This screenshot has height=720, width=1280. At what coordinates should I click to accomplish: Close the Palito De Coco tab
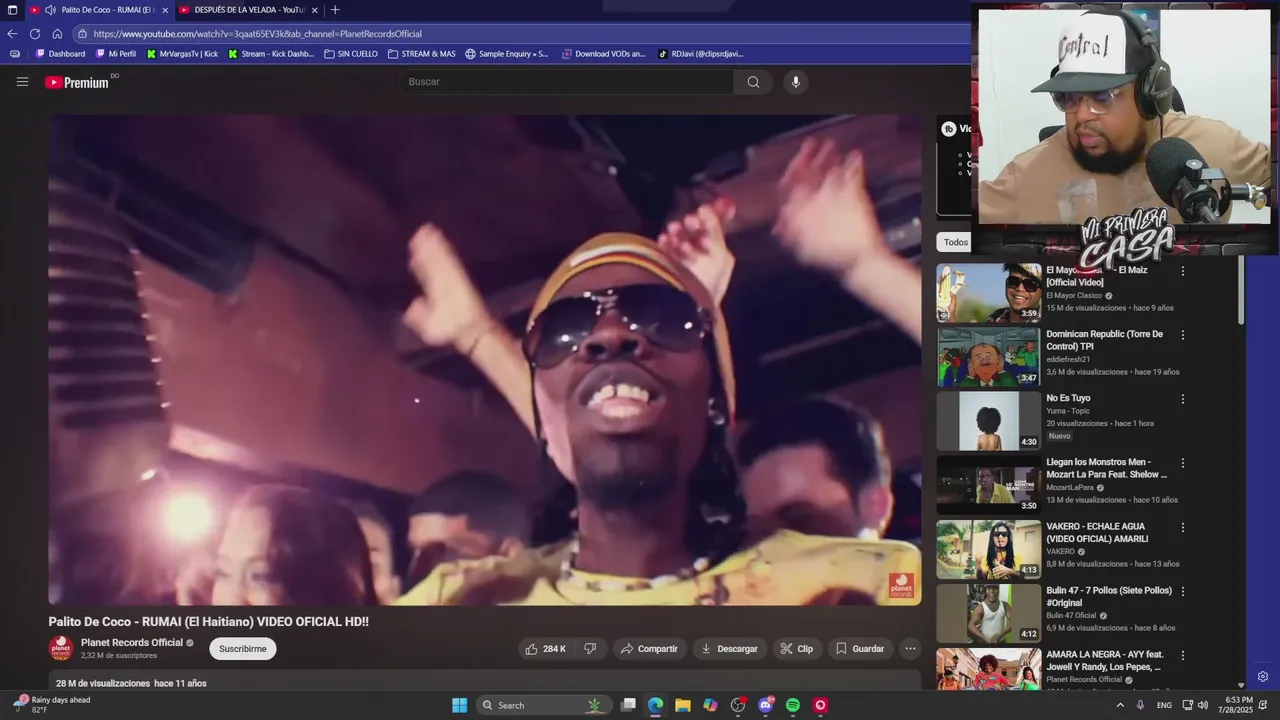165,10
